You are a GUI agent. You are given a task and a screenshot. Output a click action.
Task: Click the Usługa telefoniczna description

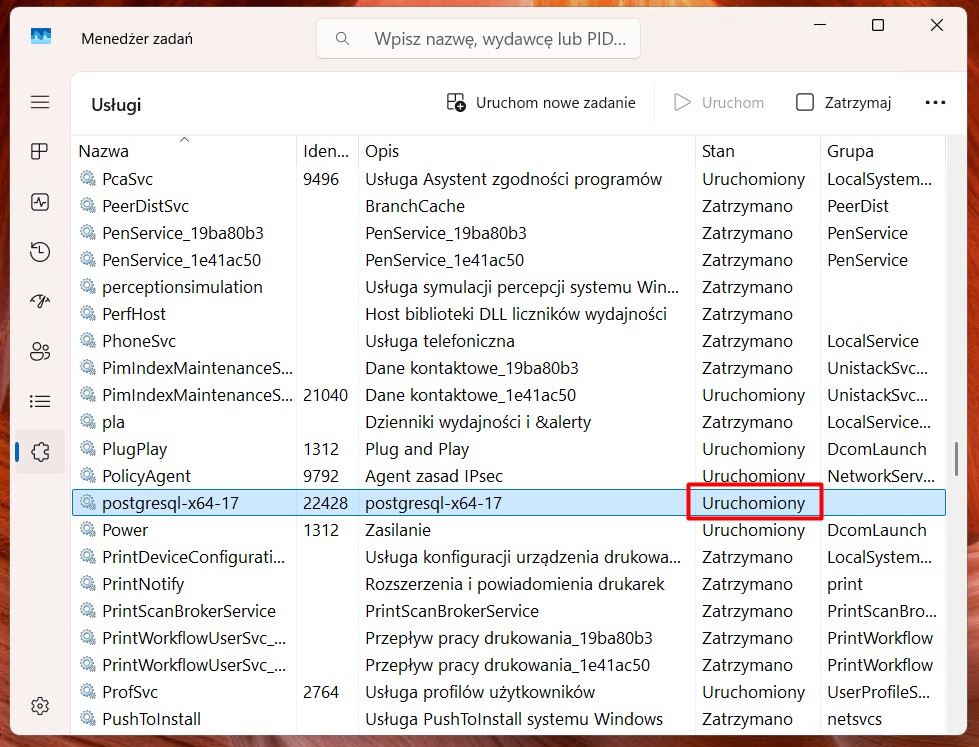440,340
